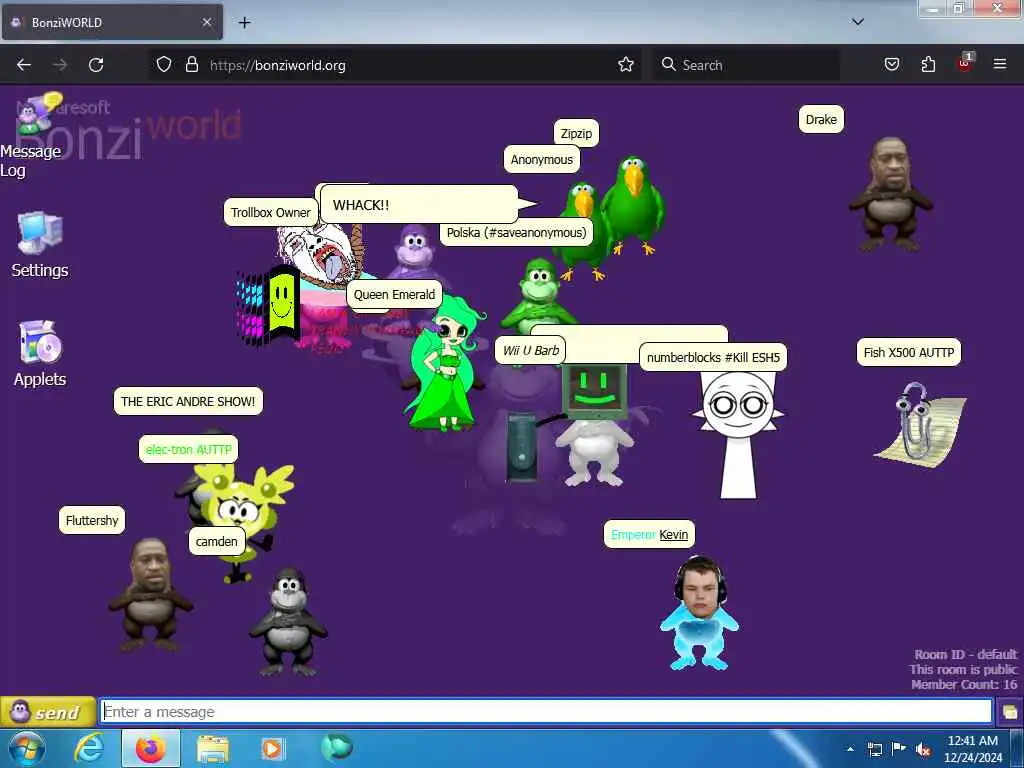
Task: Open Windows Media Player taskbar icon
Action: click(x=273, y=748)
